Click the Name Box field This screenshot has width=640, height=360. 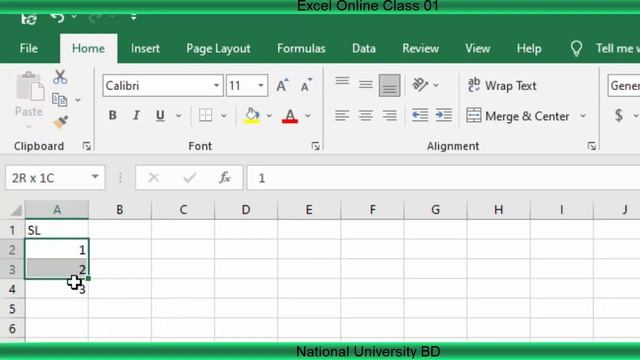point(48,178)
